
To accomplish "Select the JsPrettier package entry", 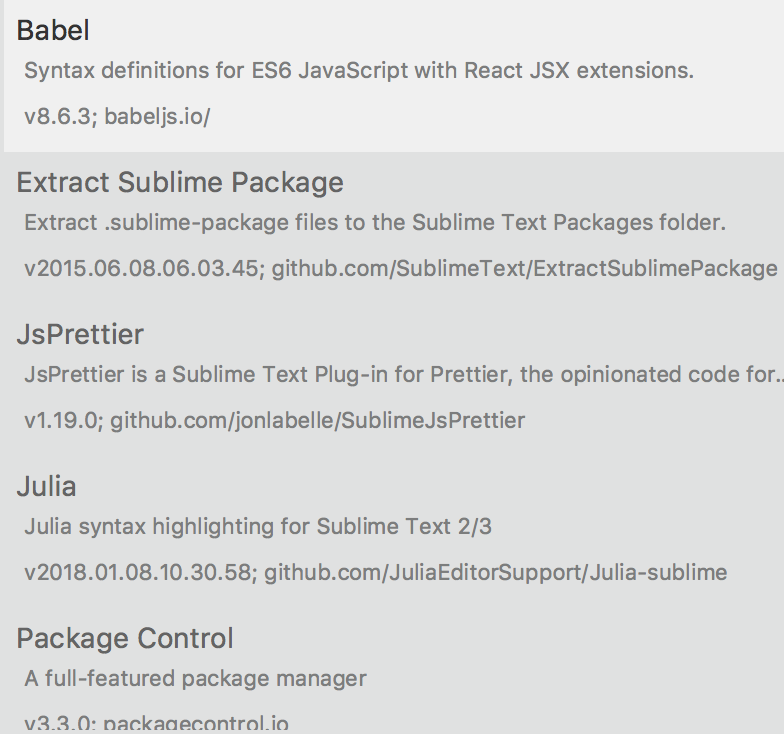I will (80, 334).
